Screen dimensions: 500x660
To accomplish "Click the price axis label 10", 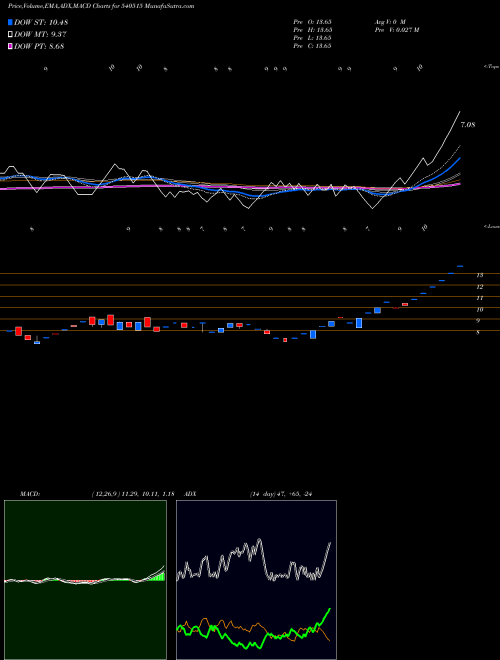I will coord(479,309).
